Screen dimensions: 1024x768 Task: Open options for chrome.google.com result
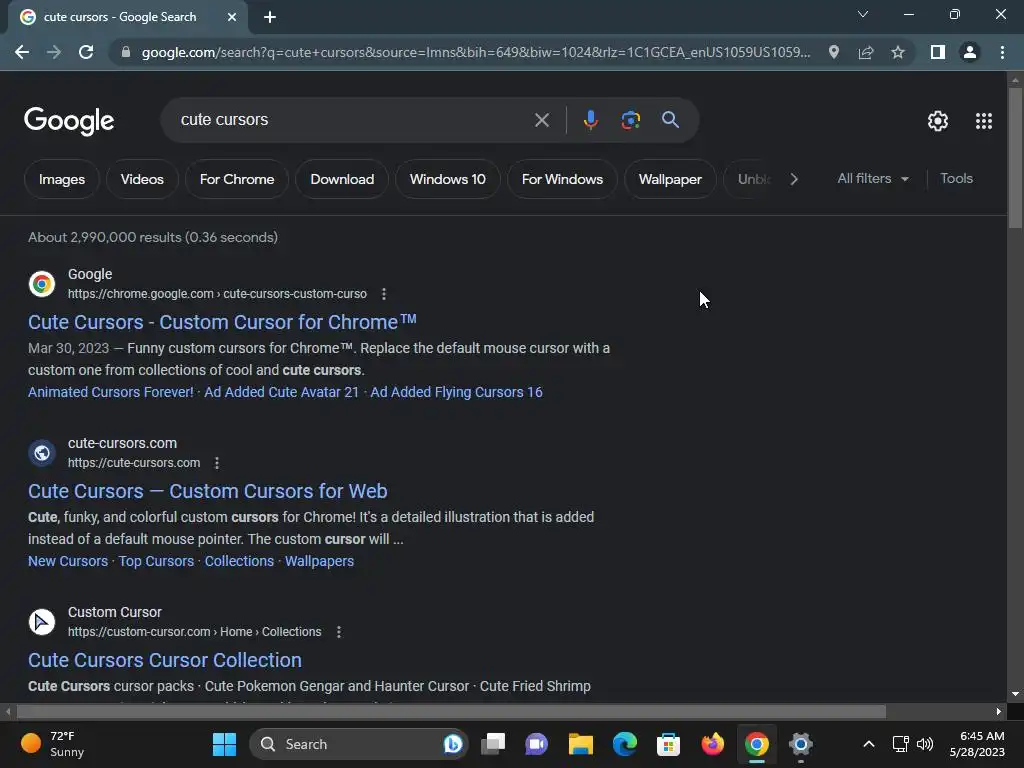click(384, 294)
